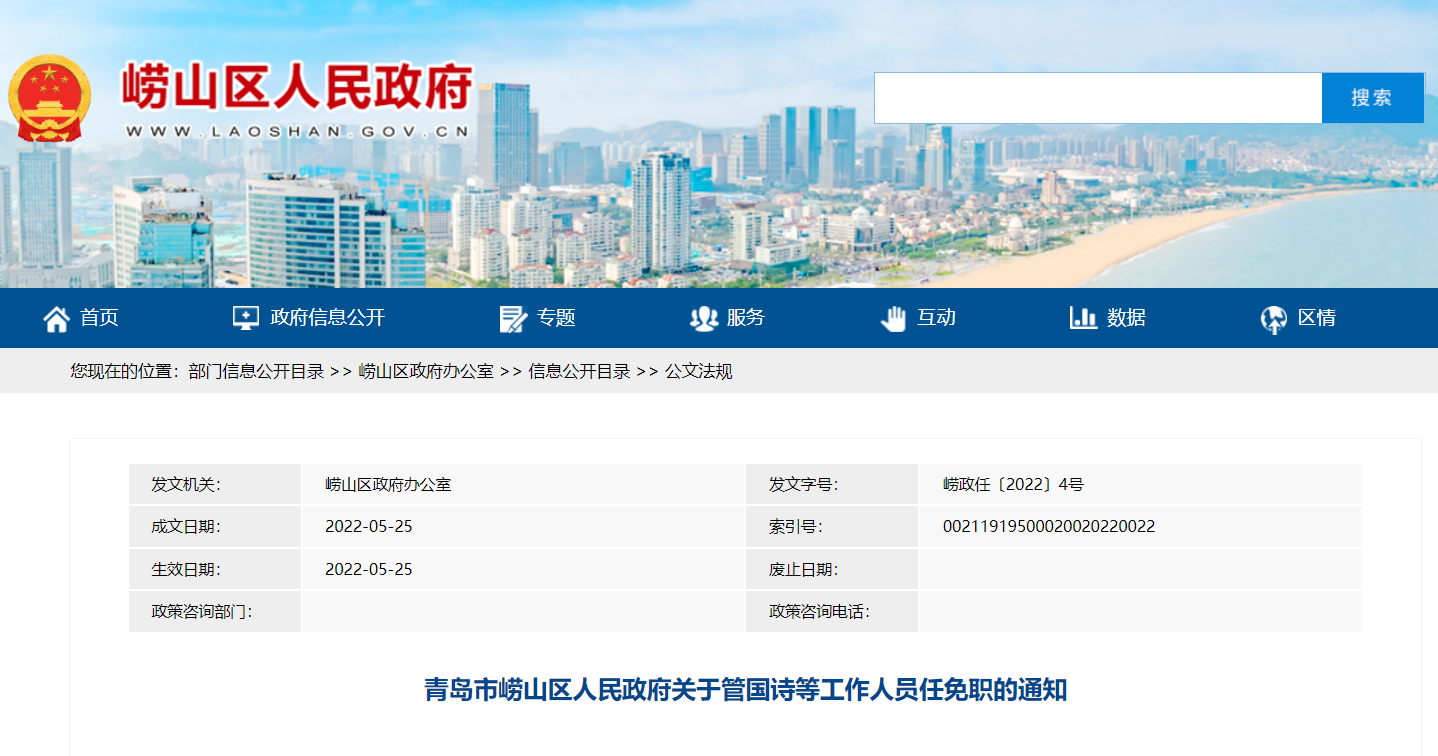Click the bar chart icon beside 数据
The width and height of the screenshot is (1438, 756).
click(x=1083, y=318)
